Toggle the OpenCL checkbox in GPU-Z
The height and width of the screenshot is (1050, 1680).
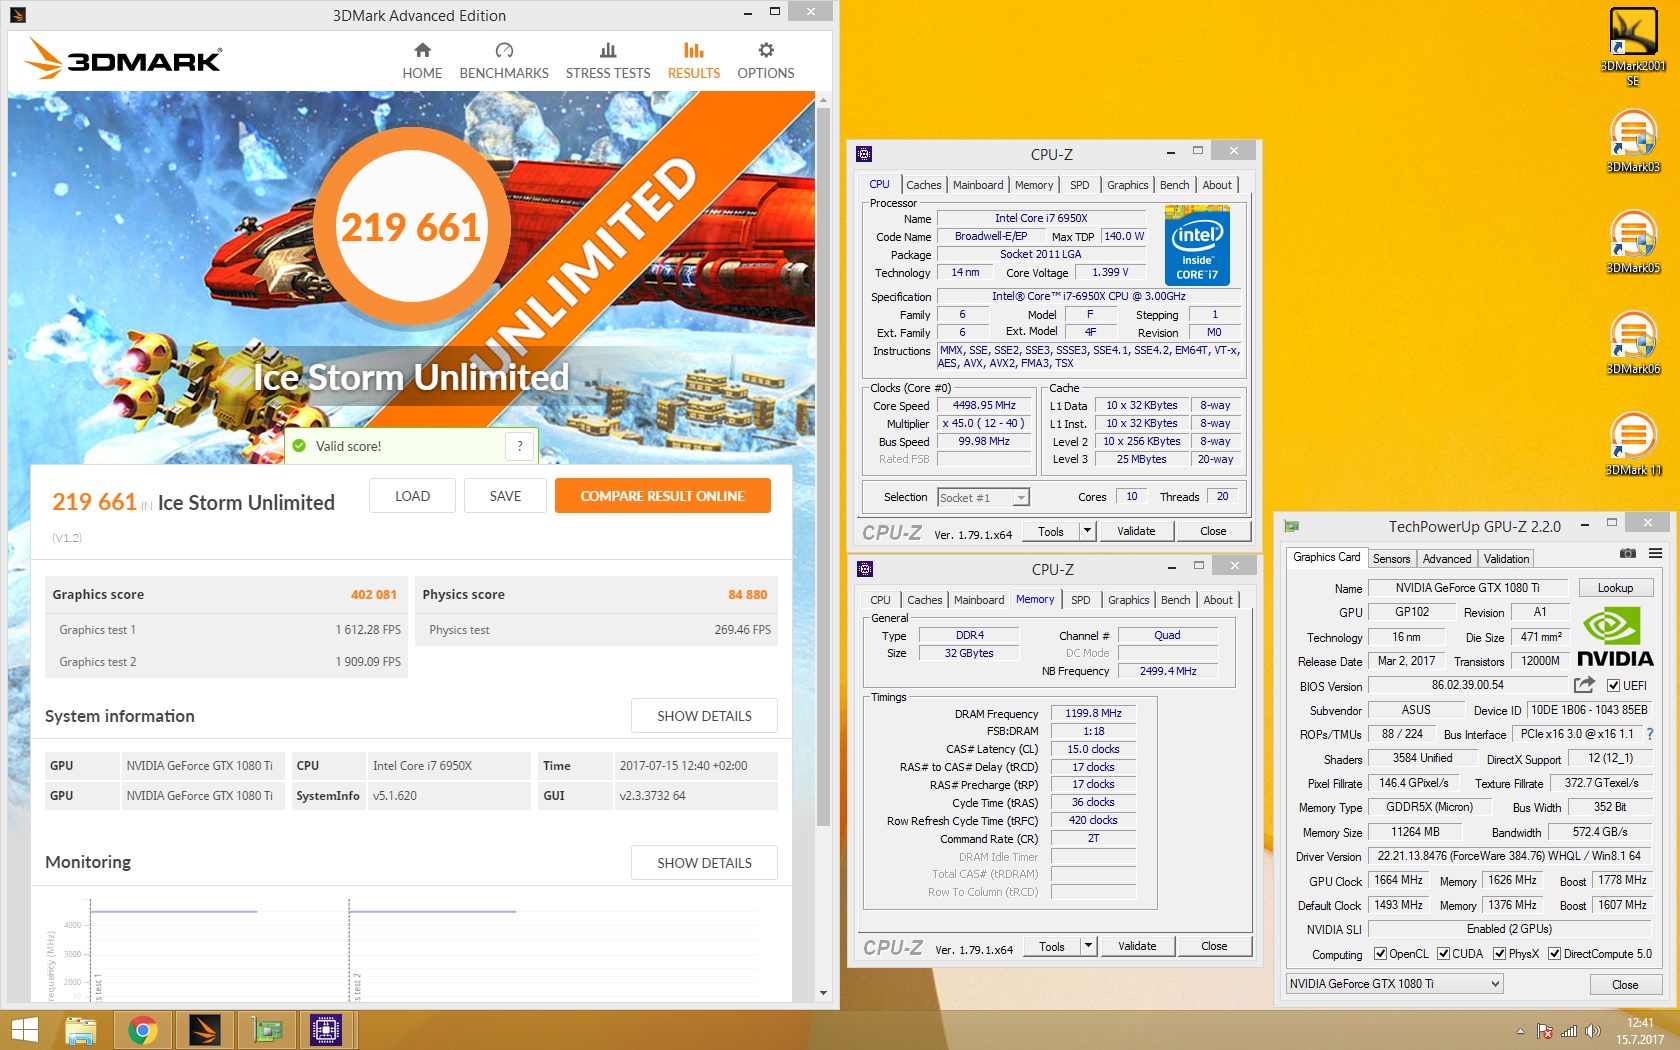tap(1380, 954)
